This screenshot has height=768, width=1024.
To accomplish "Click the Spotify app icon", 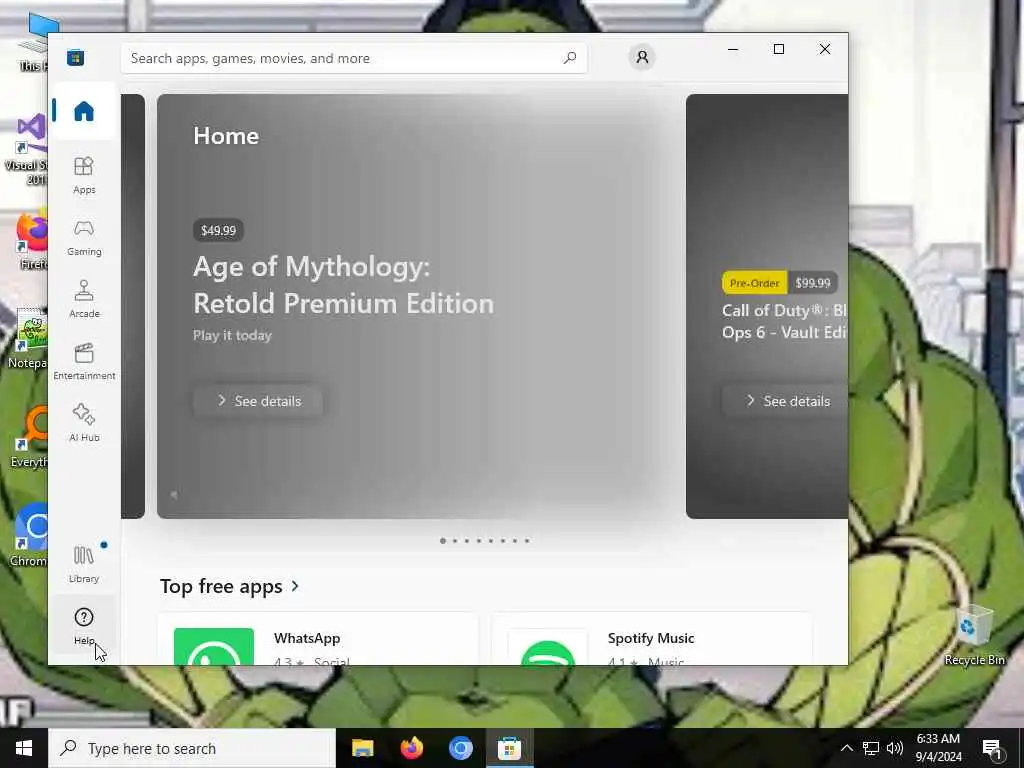I will point(548,647).
